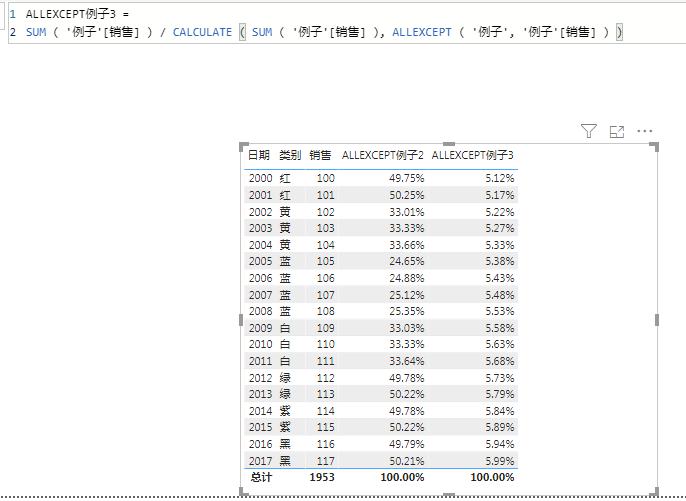Sort the table by the 日期 column header
Screen dimensions: 686x501
coord(259,155)
